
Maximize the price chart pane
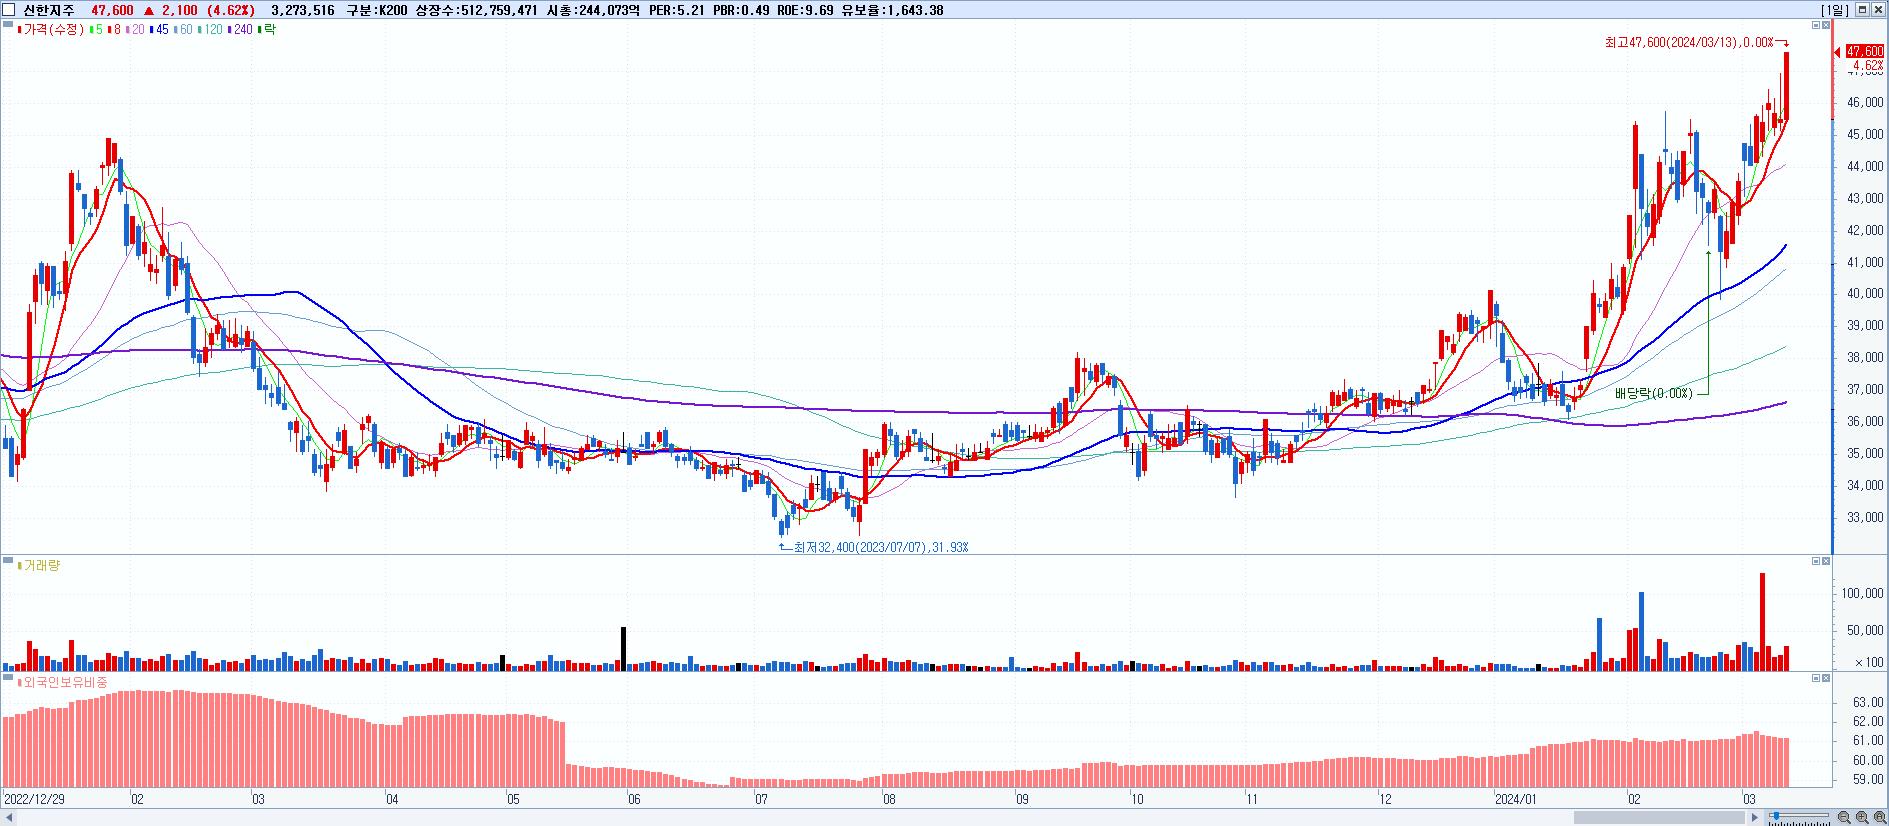pos(1826,25)
